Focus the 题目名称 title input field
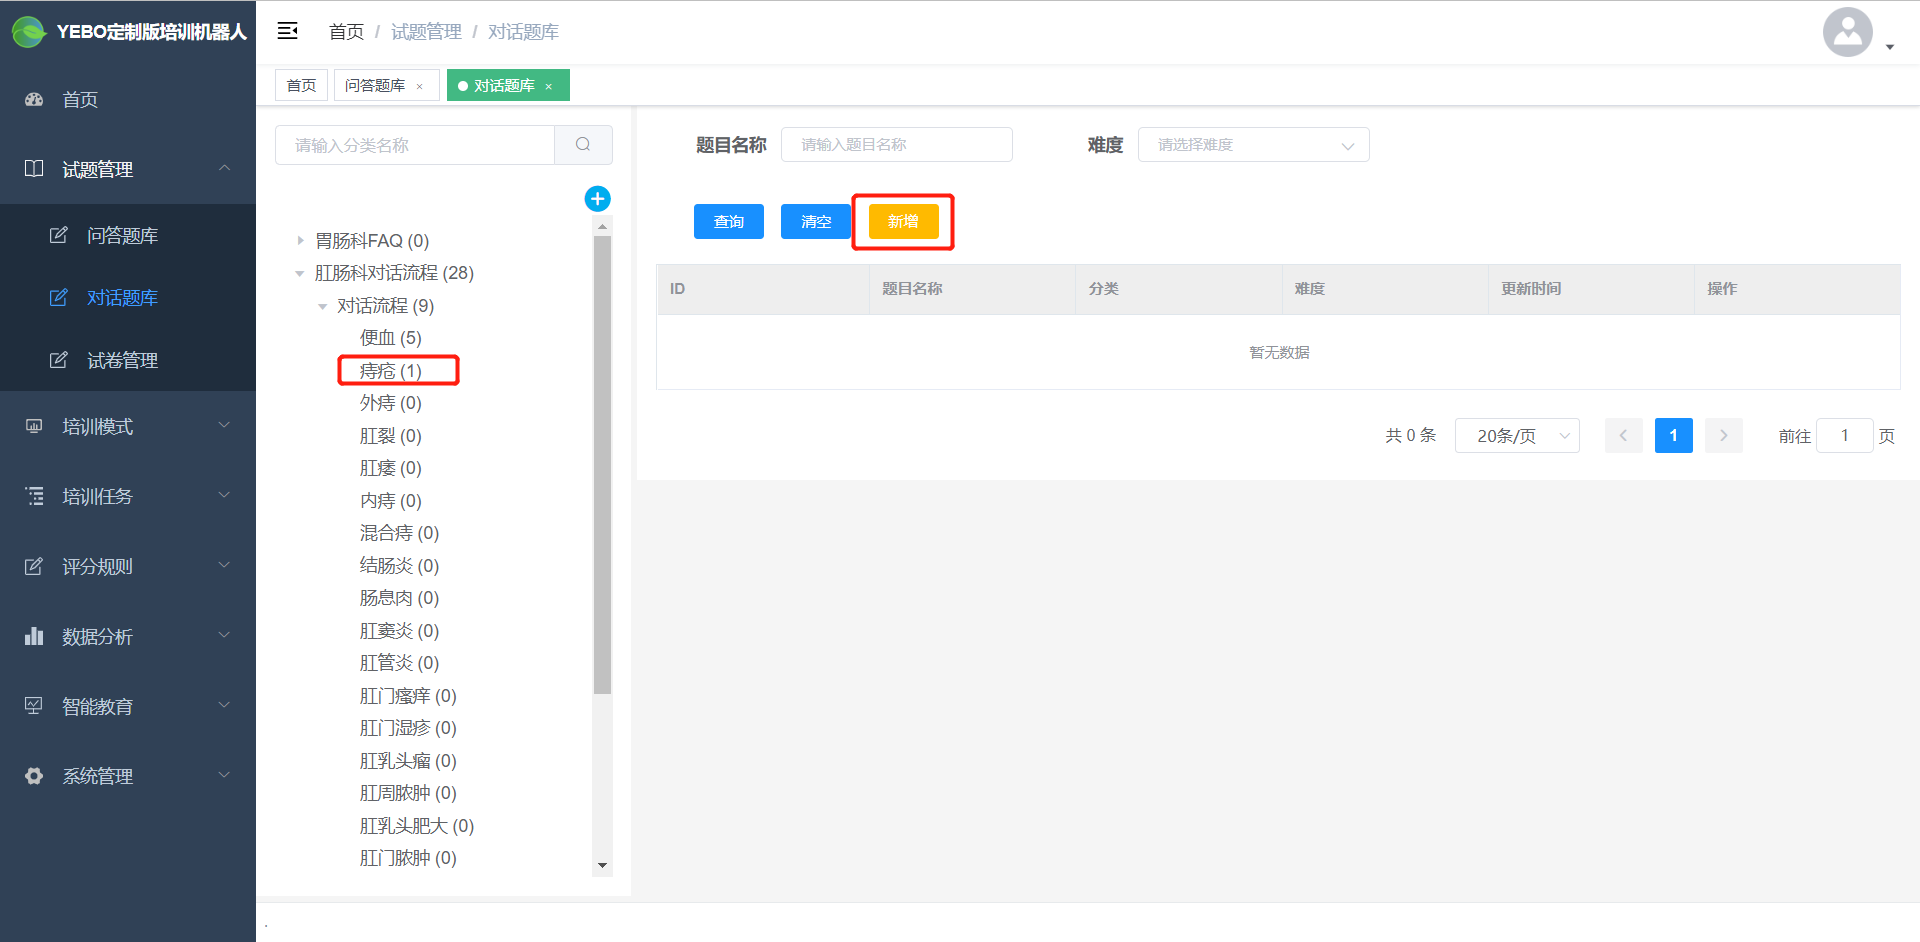1920x942 pixels. click(x=897, y=145)
